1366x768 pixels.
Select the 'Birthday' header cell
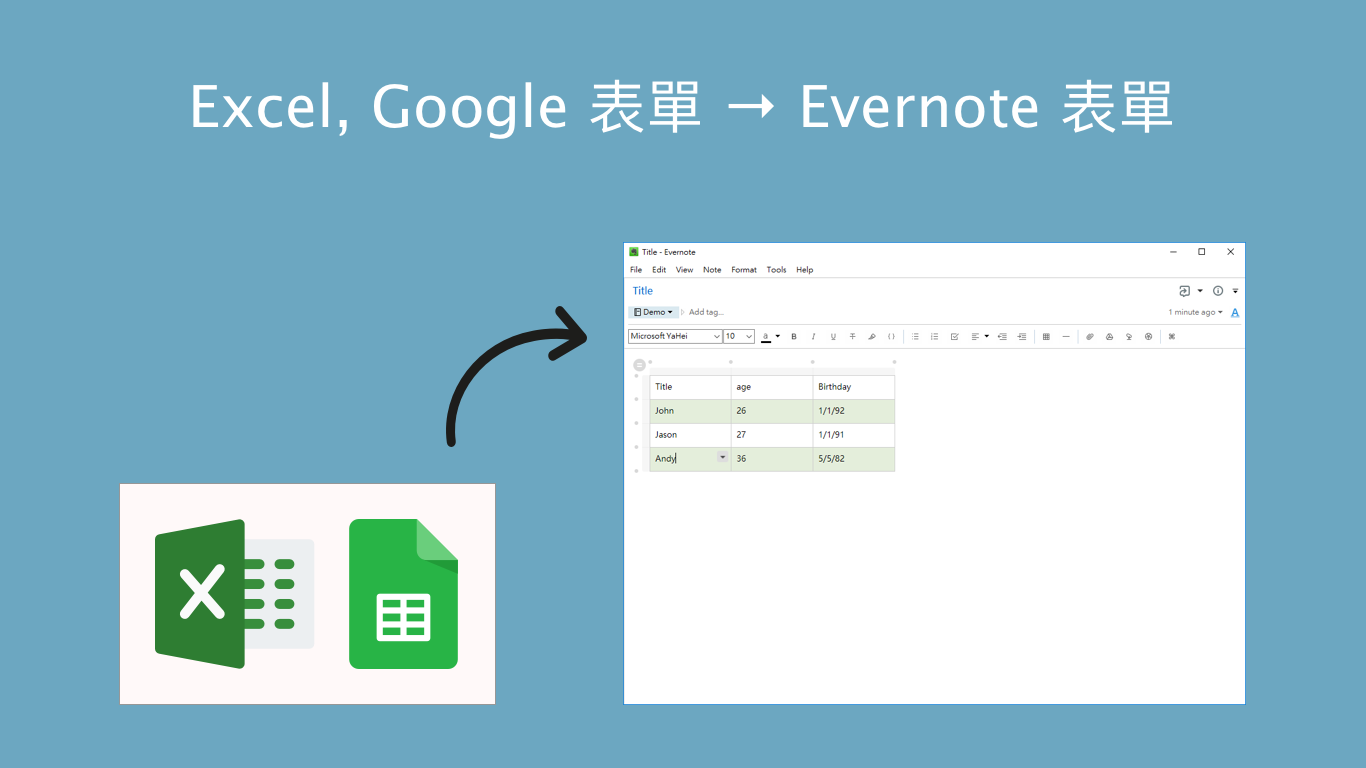(x=854, y=387)
